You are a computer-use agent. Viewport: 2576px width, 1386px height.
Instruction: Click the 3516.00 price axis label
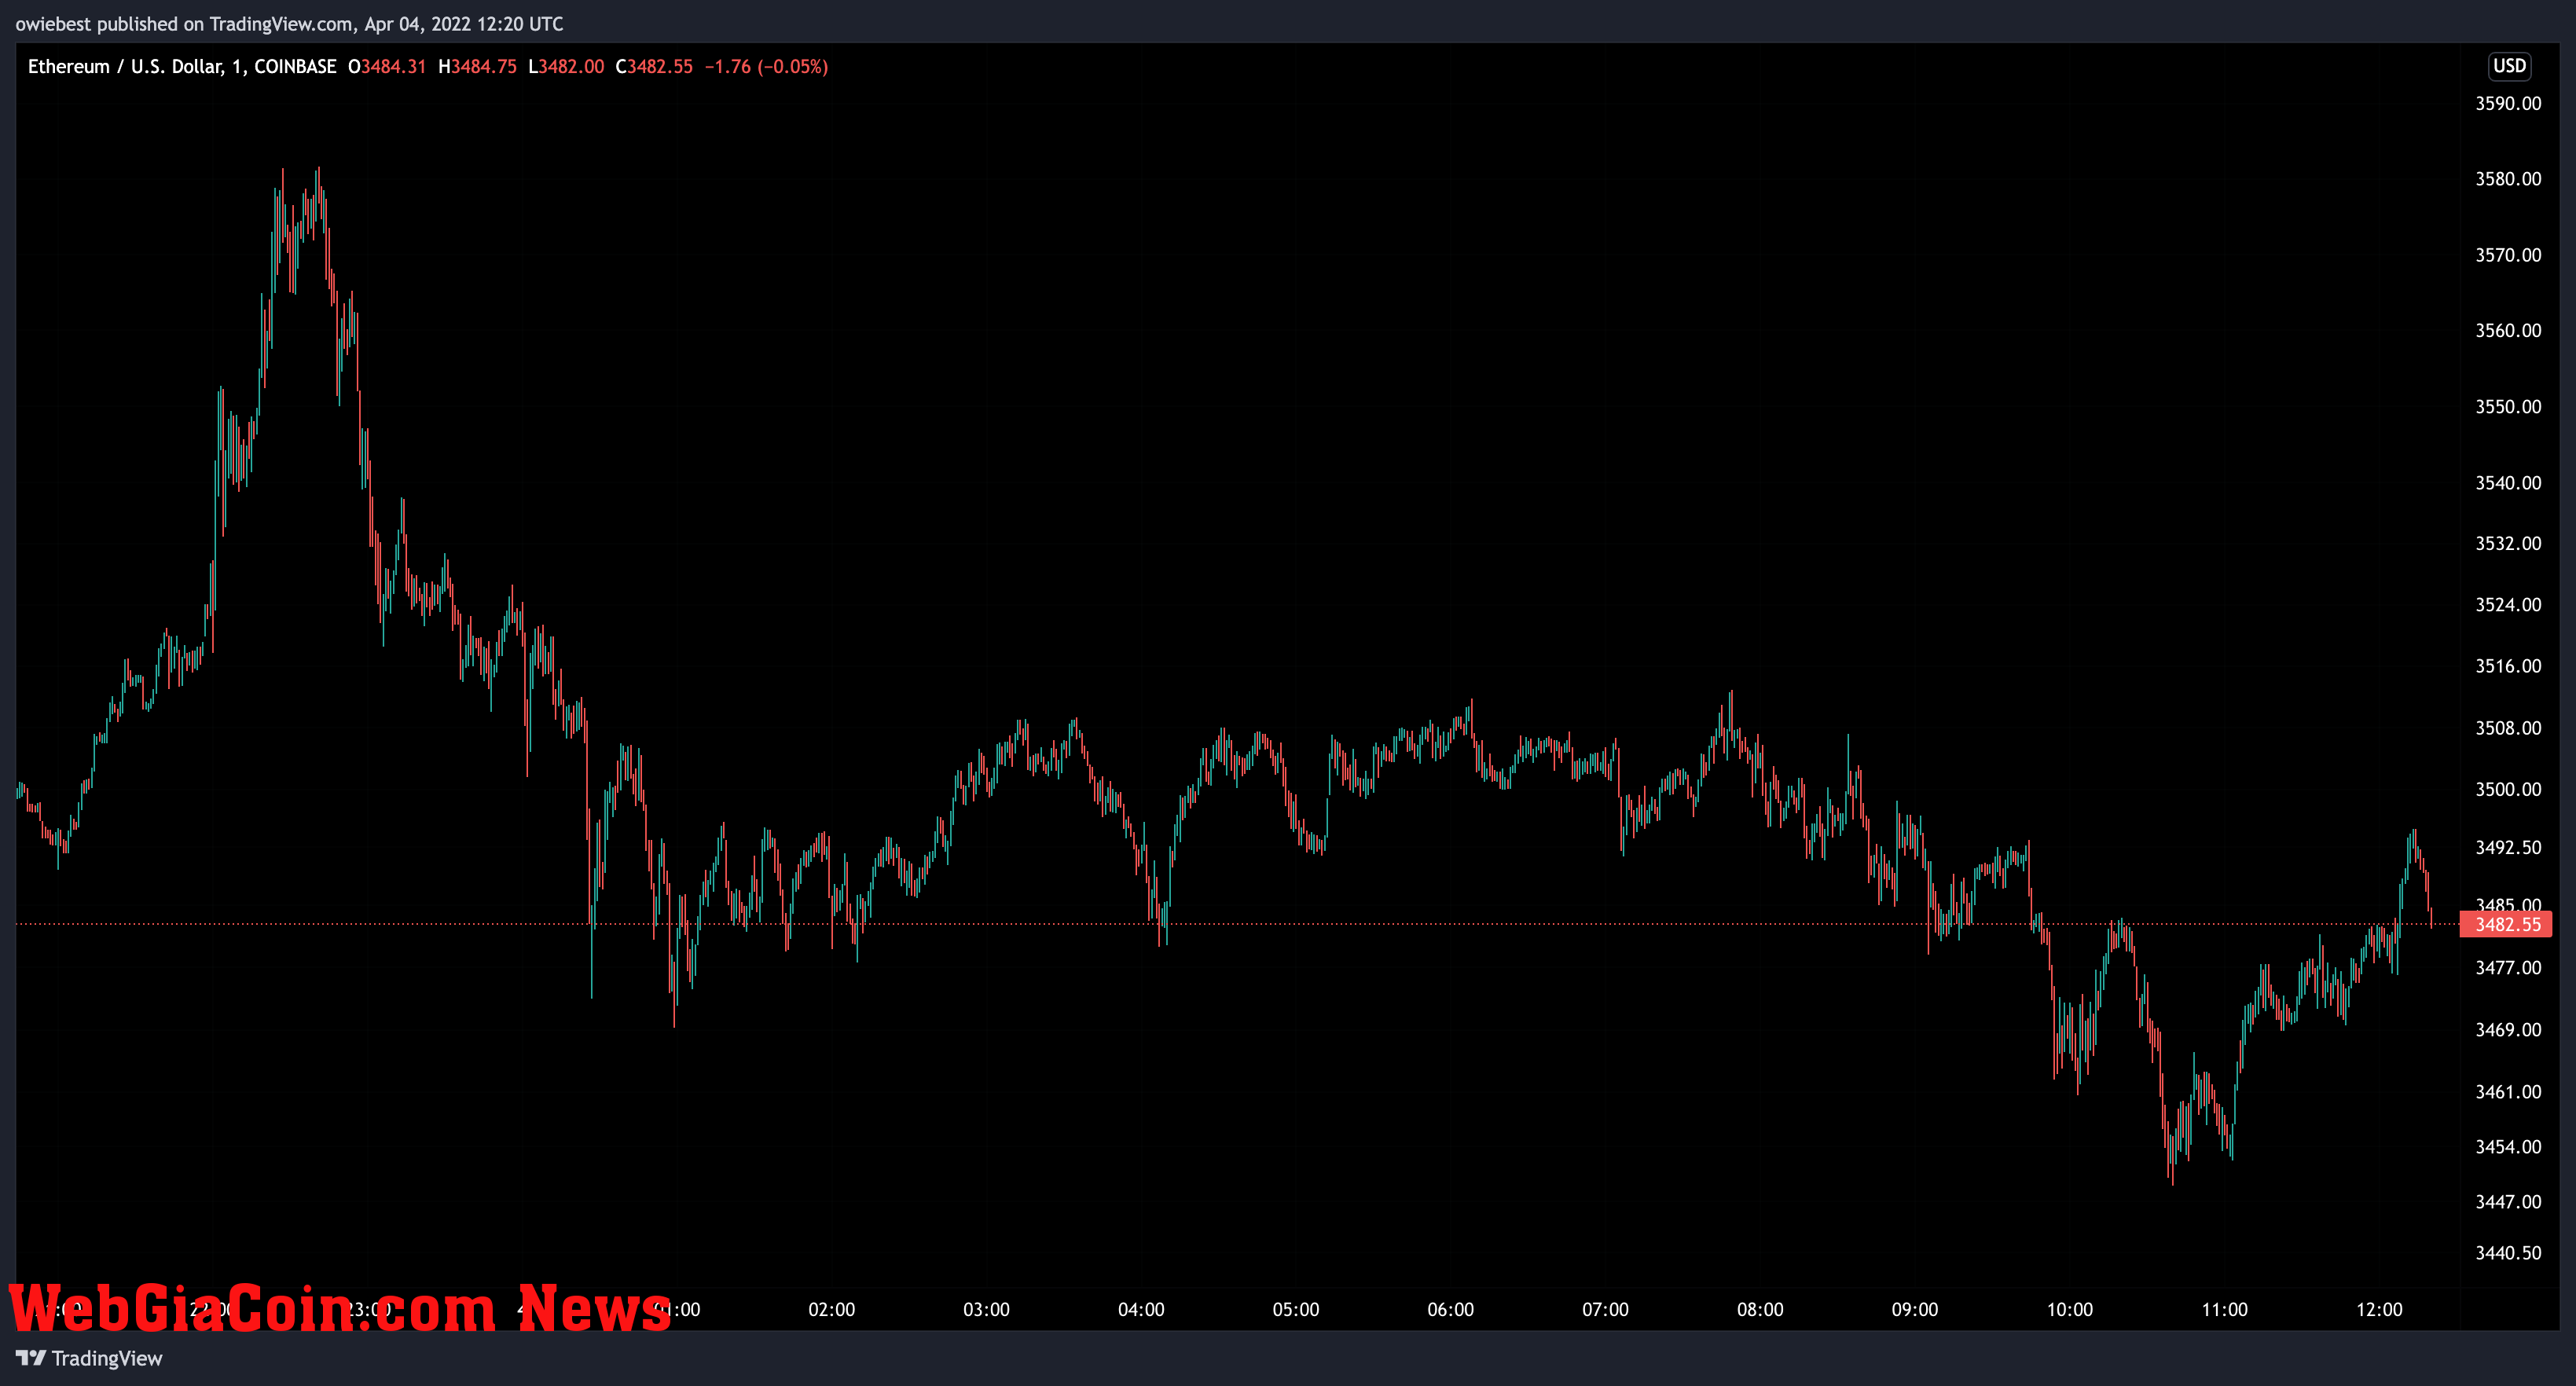click(2508, 666)
